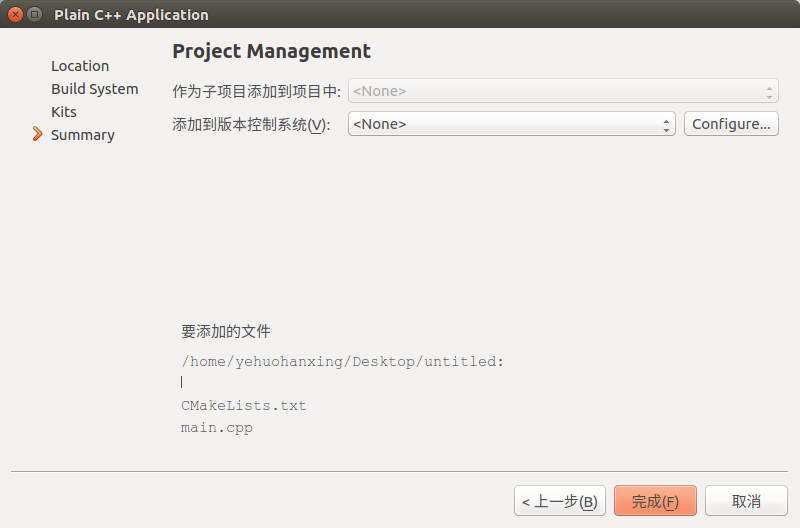Click the /home/yehuohanxing/Desktop/untitled path text
This screenshot has height=528, width=800.
point(342,362)
